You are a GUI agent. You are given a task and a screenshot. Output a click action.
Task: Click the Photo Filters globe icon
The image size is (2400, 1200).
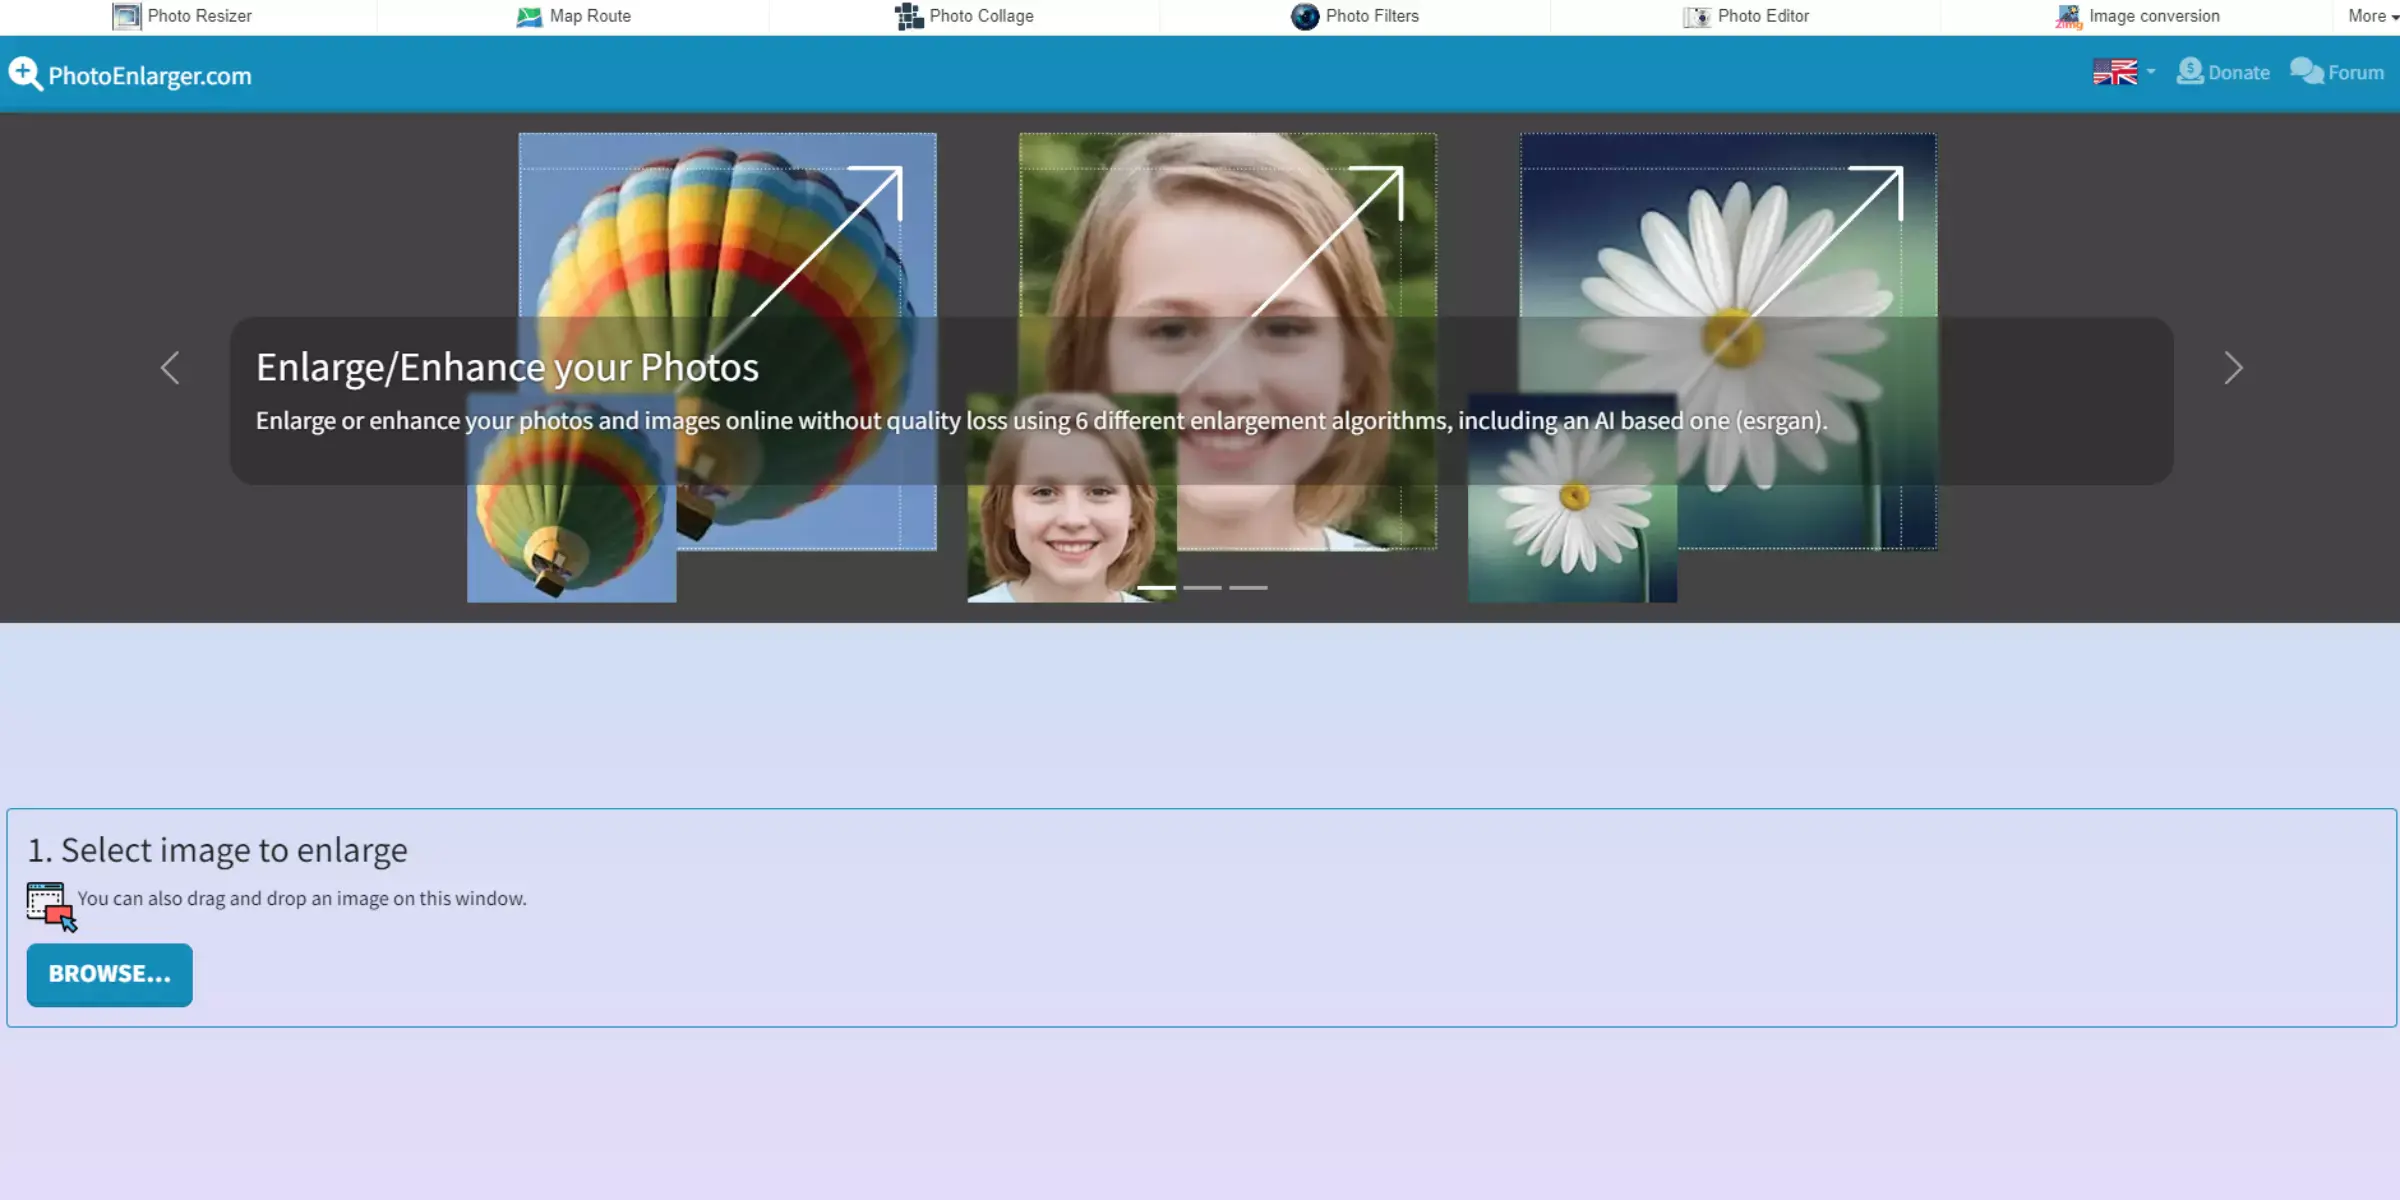1305,16
